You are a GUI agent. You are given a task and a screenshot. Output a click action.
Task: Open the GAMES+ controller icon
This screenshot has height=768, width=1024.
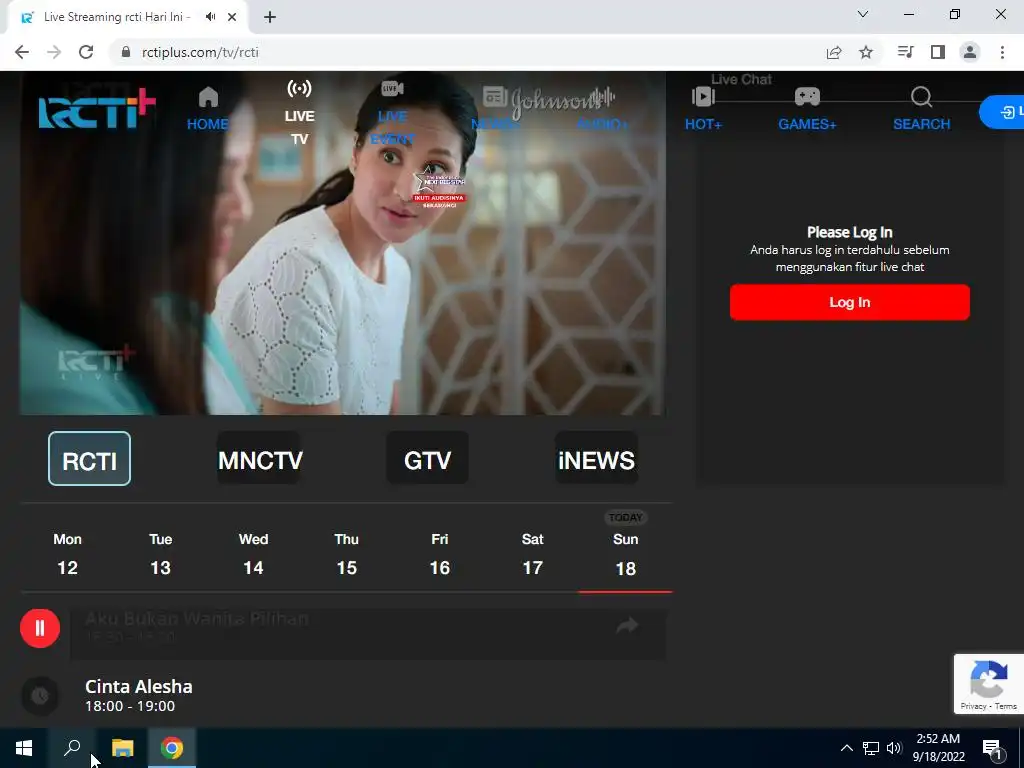coord(807,97)
